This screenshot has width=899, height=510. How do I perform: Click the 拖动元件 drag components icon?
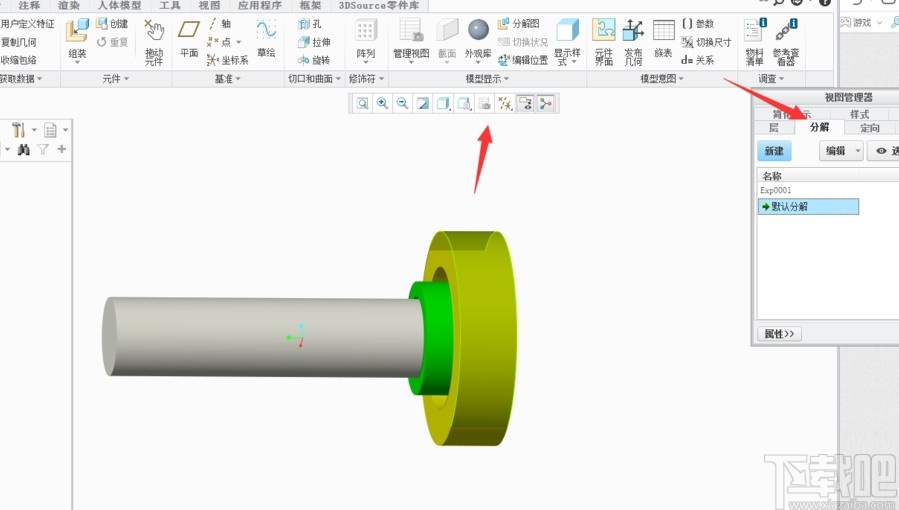click(x=154, y=41)
